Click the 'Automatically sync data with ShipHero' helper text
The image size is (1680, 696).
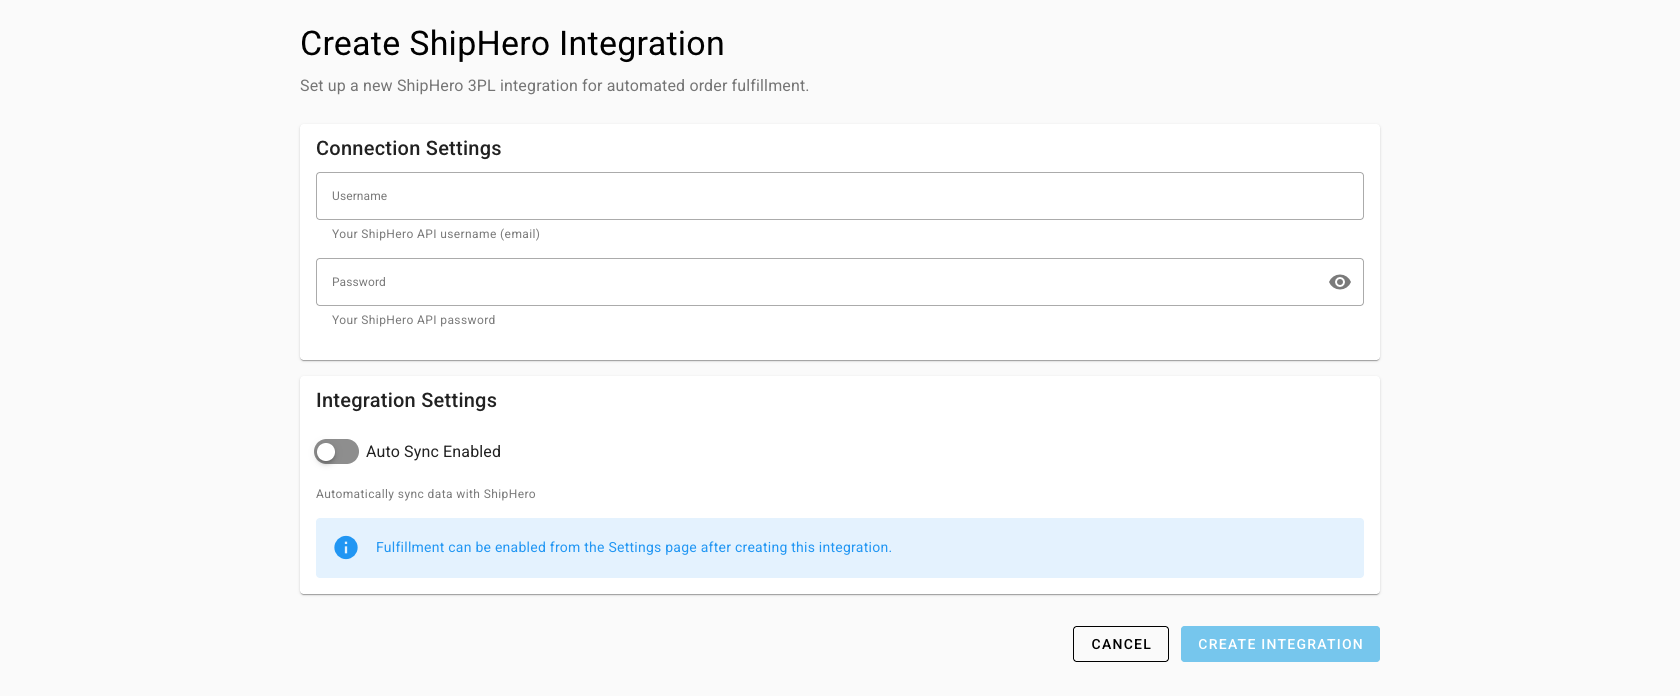point(426,494)
